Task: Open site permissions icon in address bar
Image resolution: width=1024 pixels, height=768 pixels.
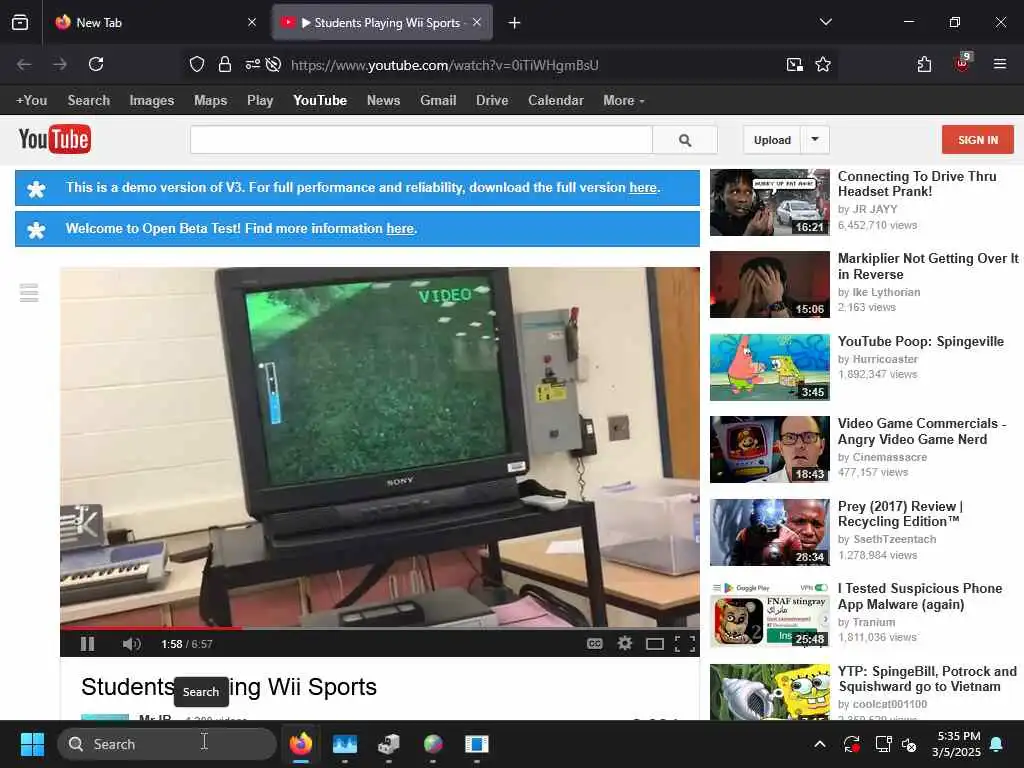Action: click(252, 64)
